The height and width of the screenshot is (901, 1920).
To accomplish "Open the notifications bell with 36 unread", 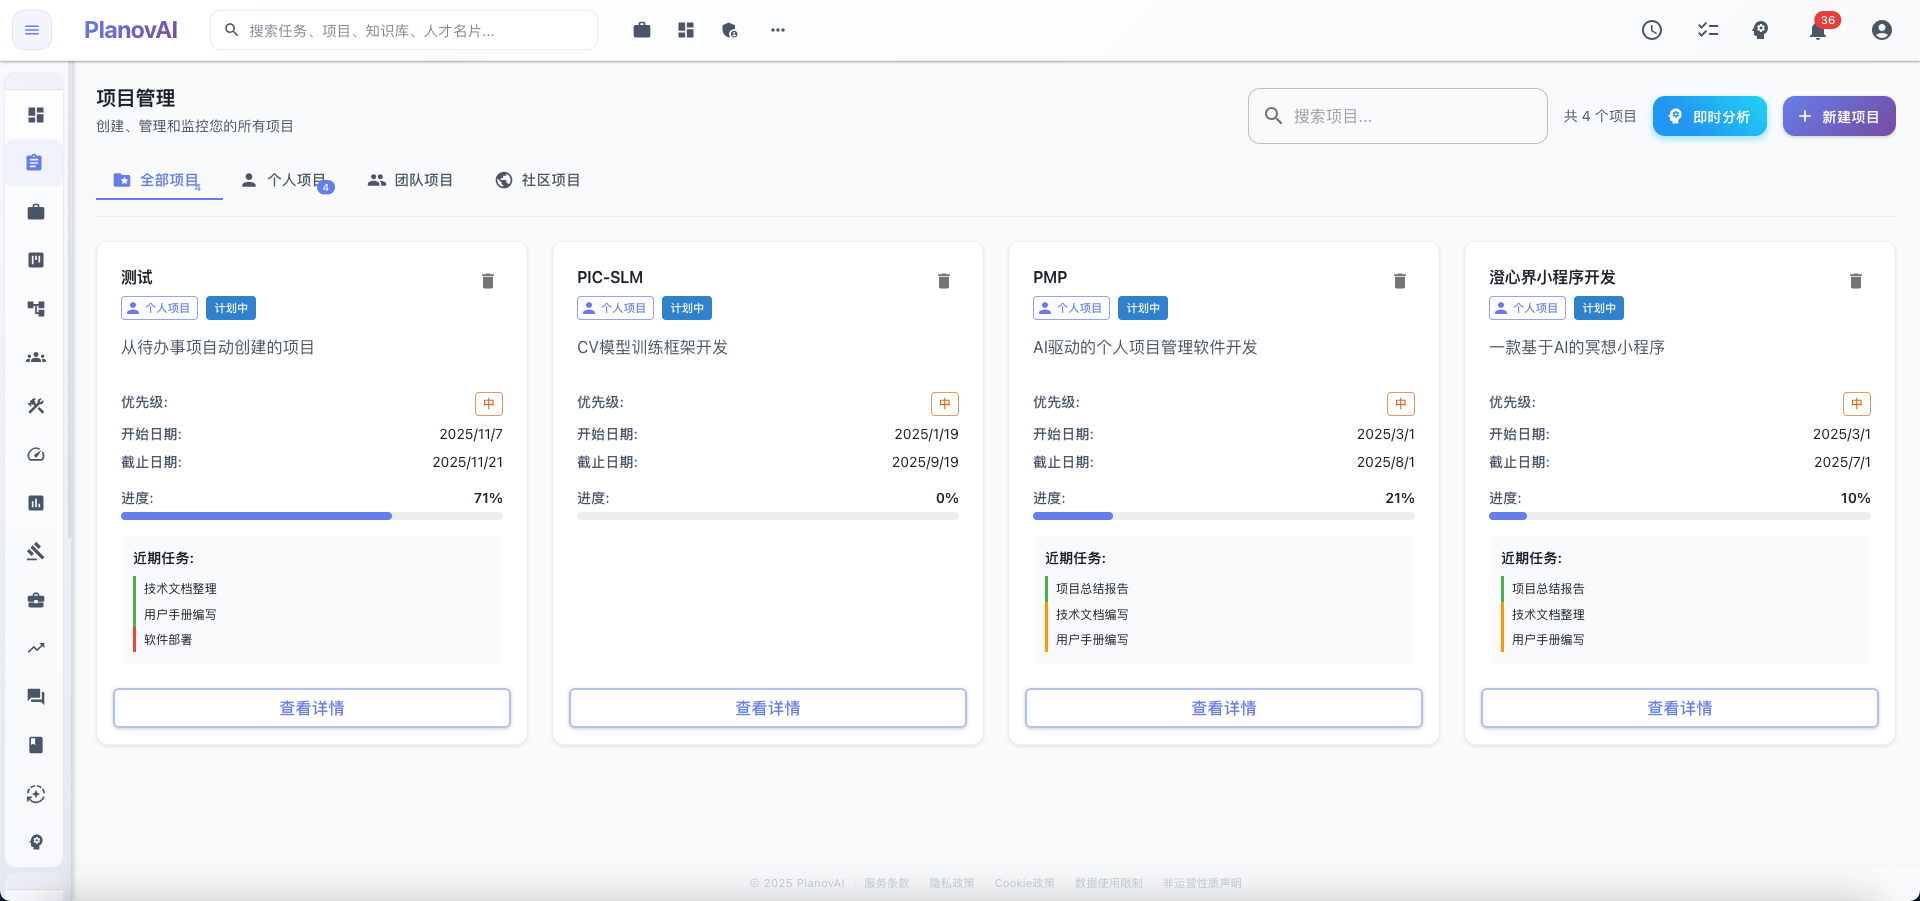I will click(x=1819, y=30).
